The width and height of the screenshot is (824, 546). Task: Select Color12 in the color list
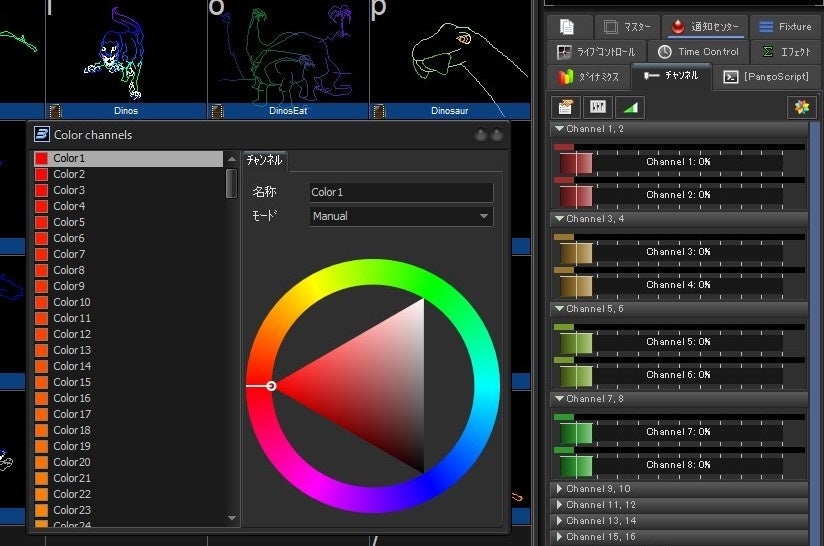72,334
